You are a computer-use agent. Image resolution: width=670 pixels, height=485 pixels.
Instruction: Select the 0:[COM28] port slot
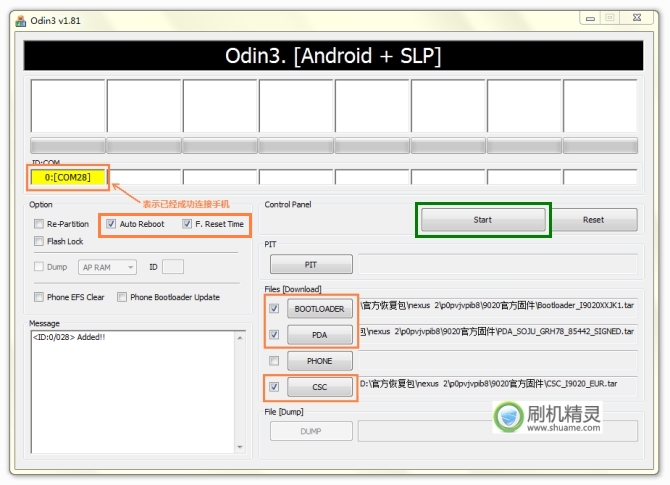pos(68,177)
